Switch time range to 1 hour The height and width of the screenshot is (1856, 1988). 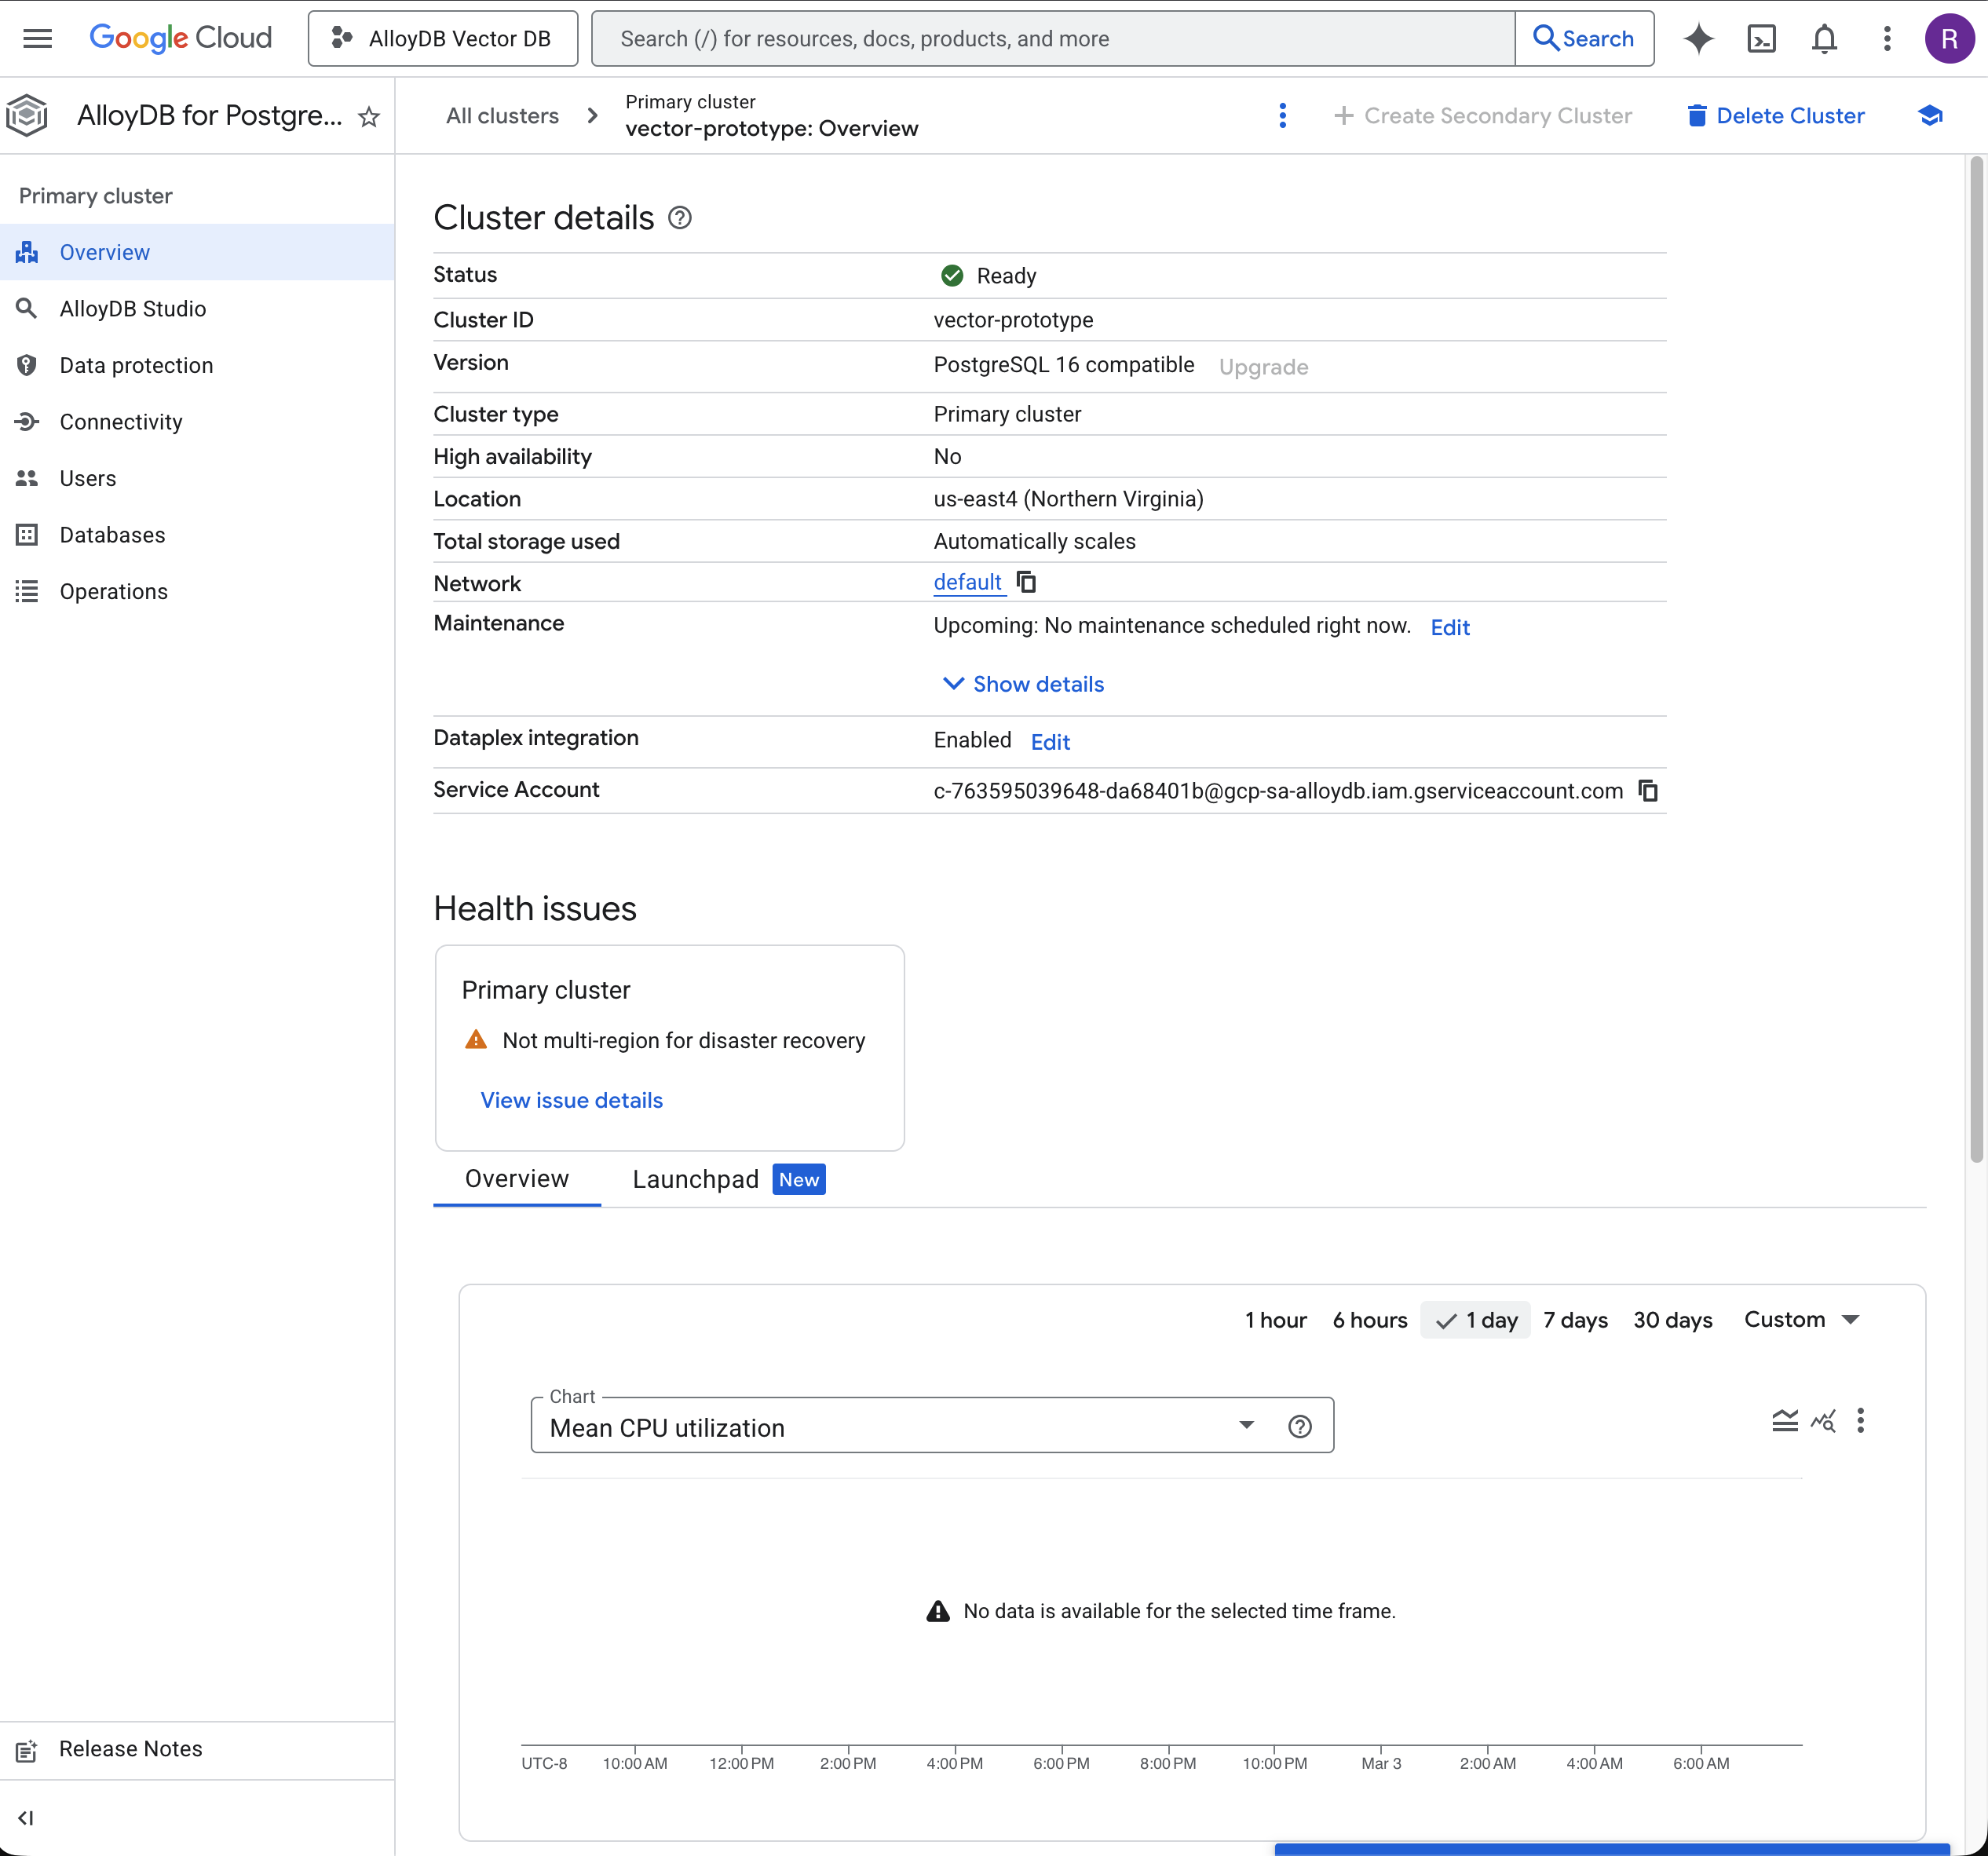click(1275, 1319)
